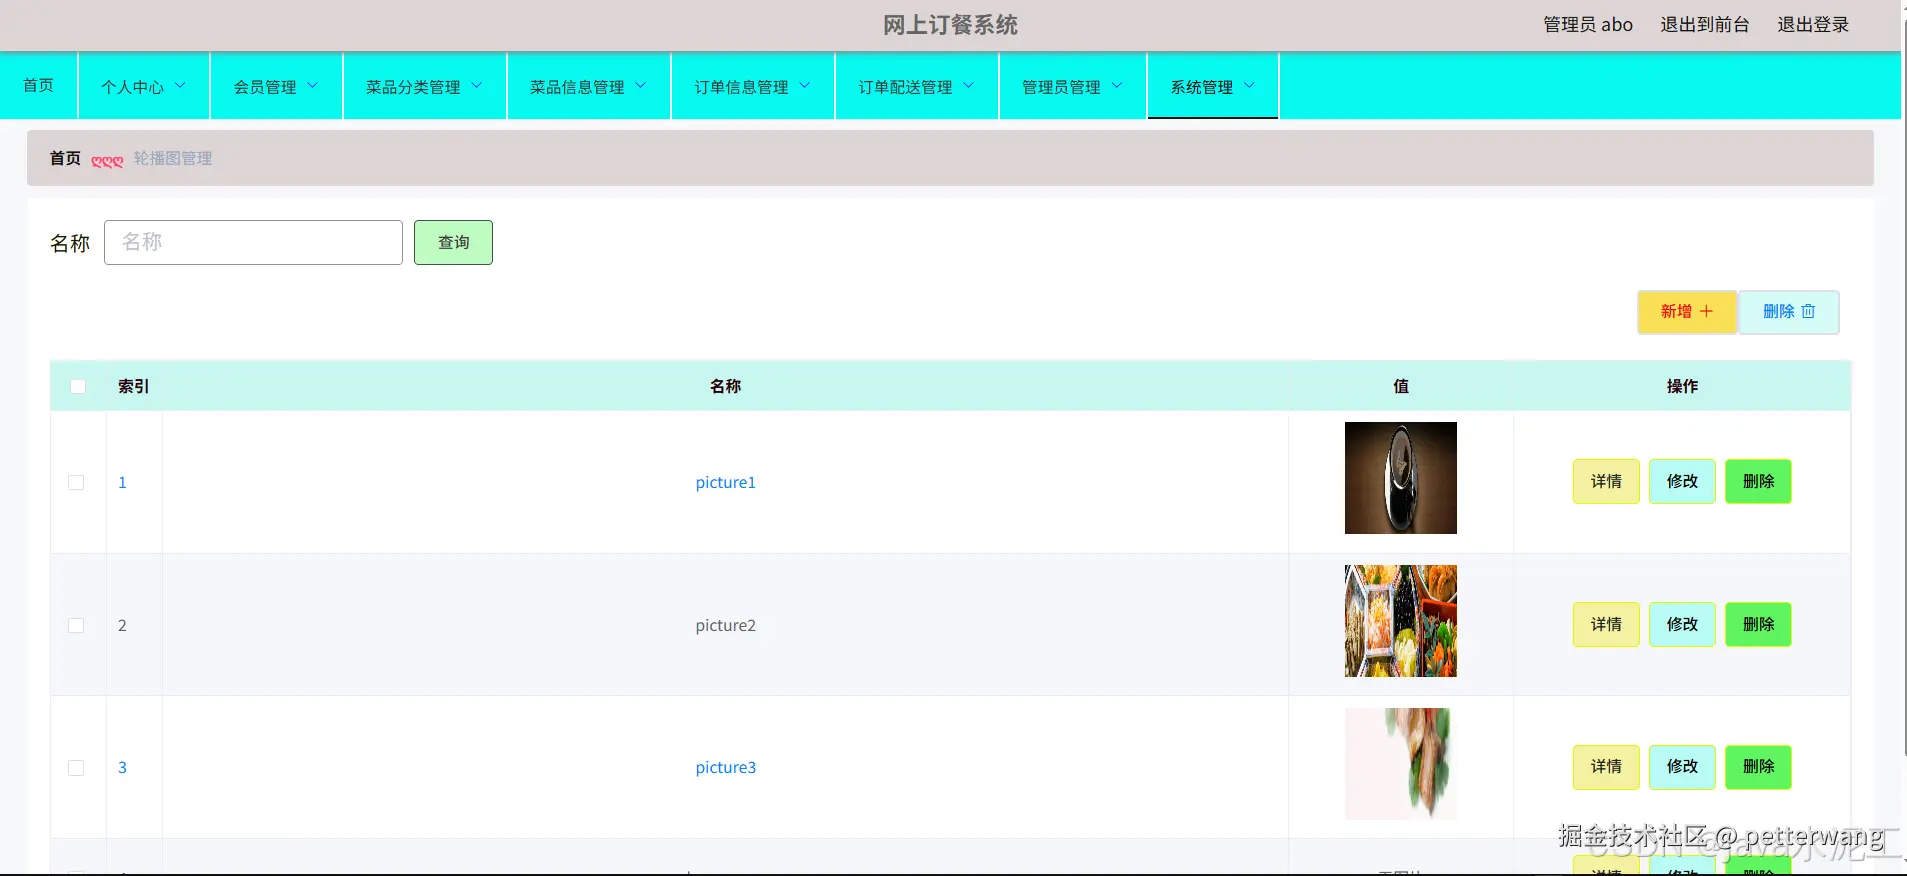Image resolution: width=1907 pixels, height=876 pixels.
Task: Click the 名称 column header
Action: (726, 386)
